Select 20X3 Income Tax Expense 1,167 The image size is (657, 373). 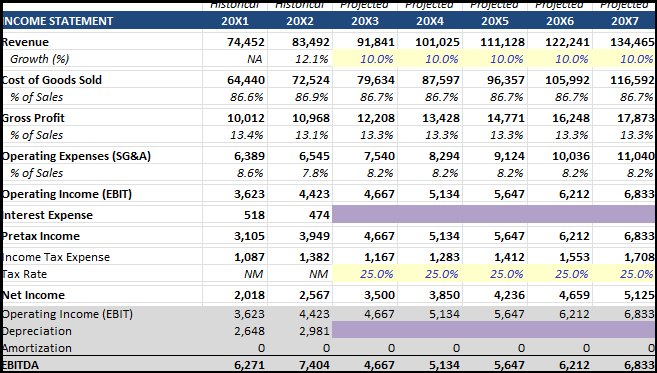[380, 257]
